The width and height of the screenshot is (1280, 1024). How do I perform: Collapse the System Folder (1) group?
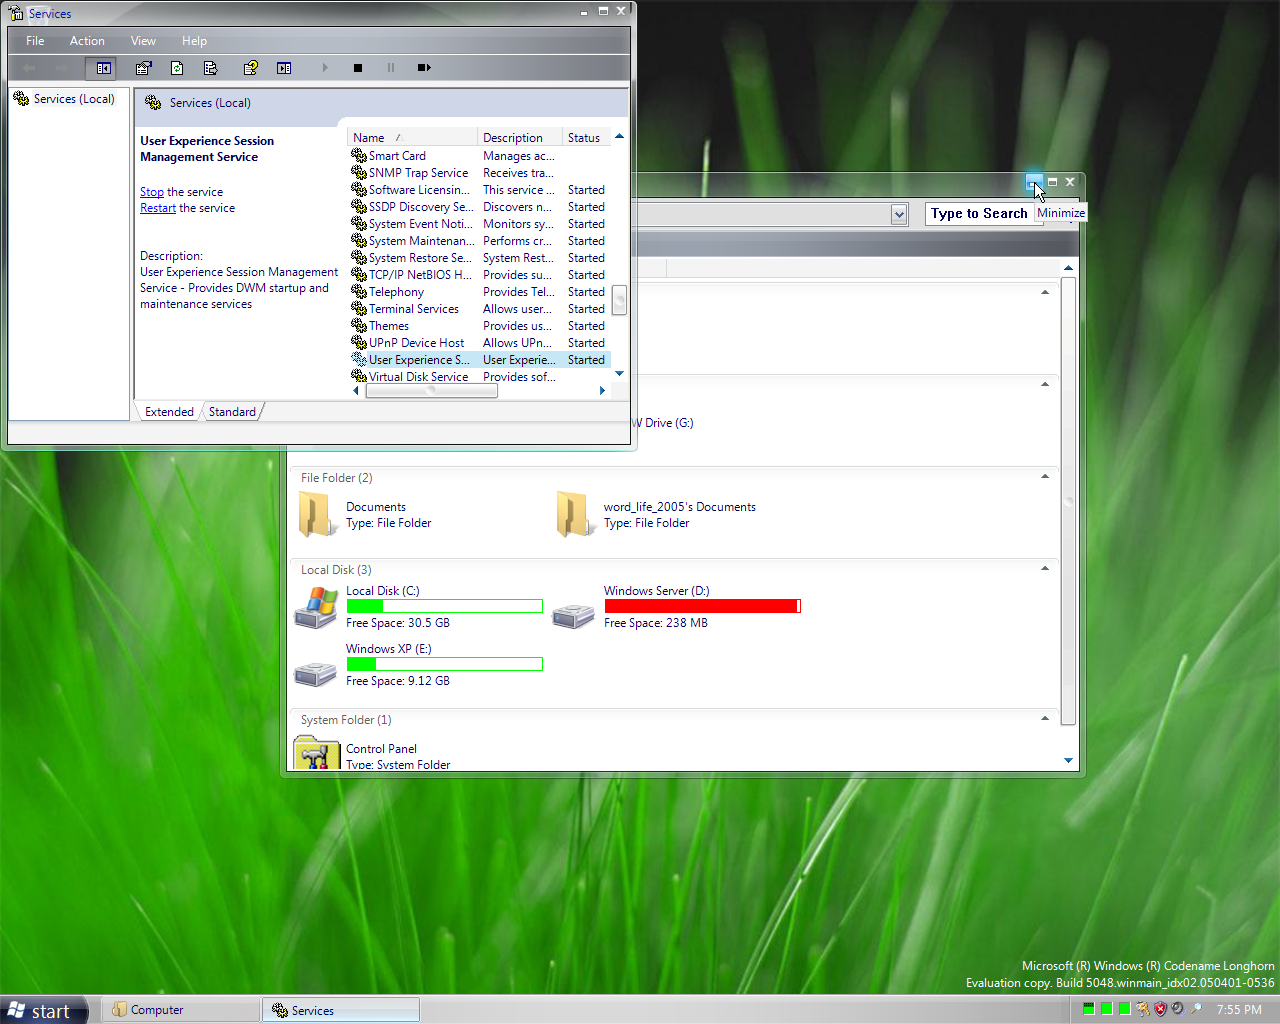[x=1045, y=718]
